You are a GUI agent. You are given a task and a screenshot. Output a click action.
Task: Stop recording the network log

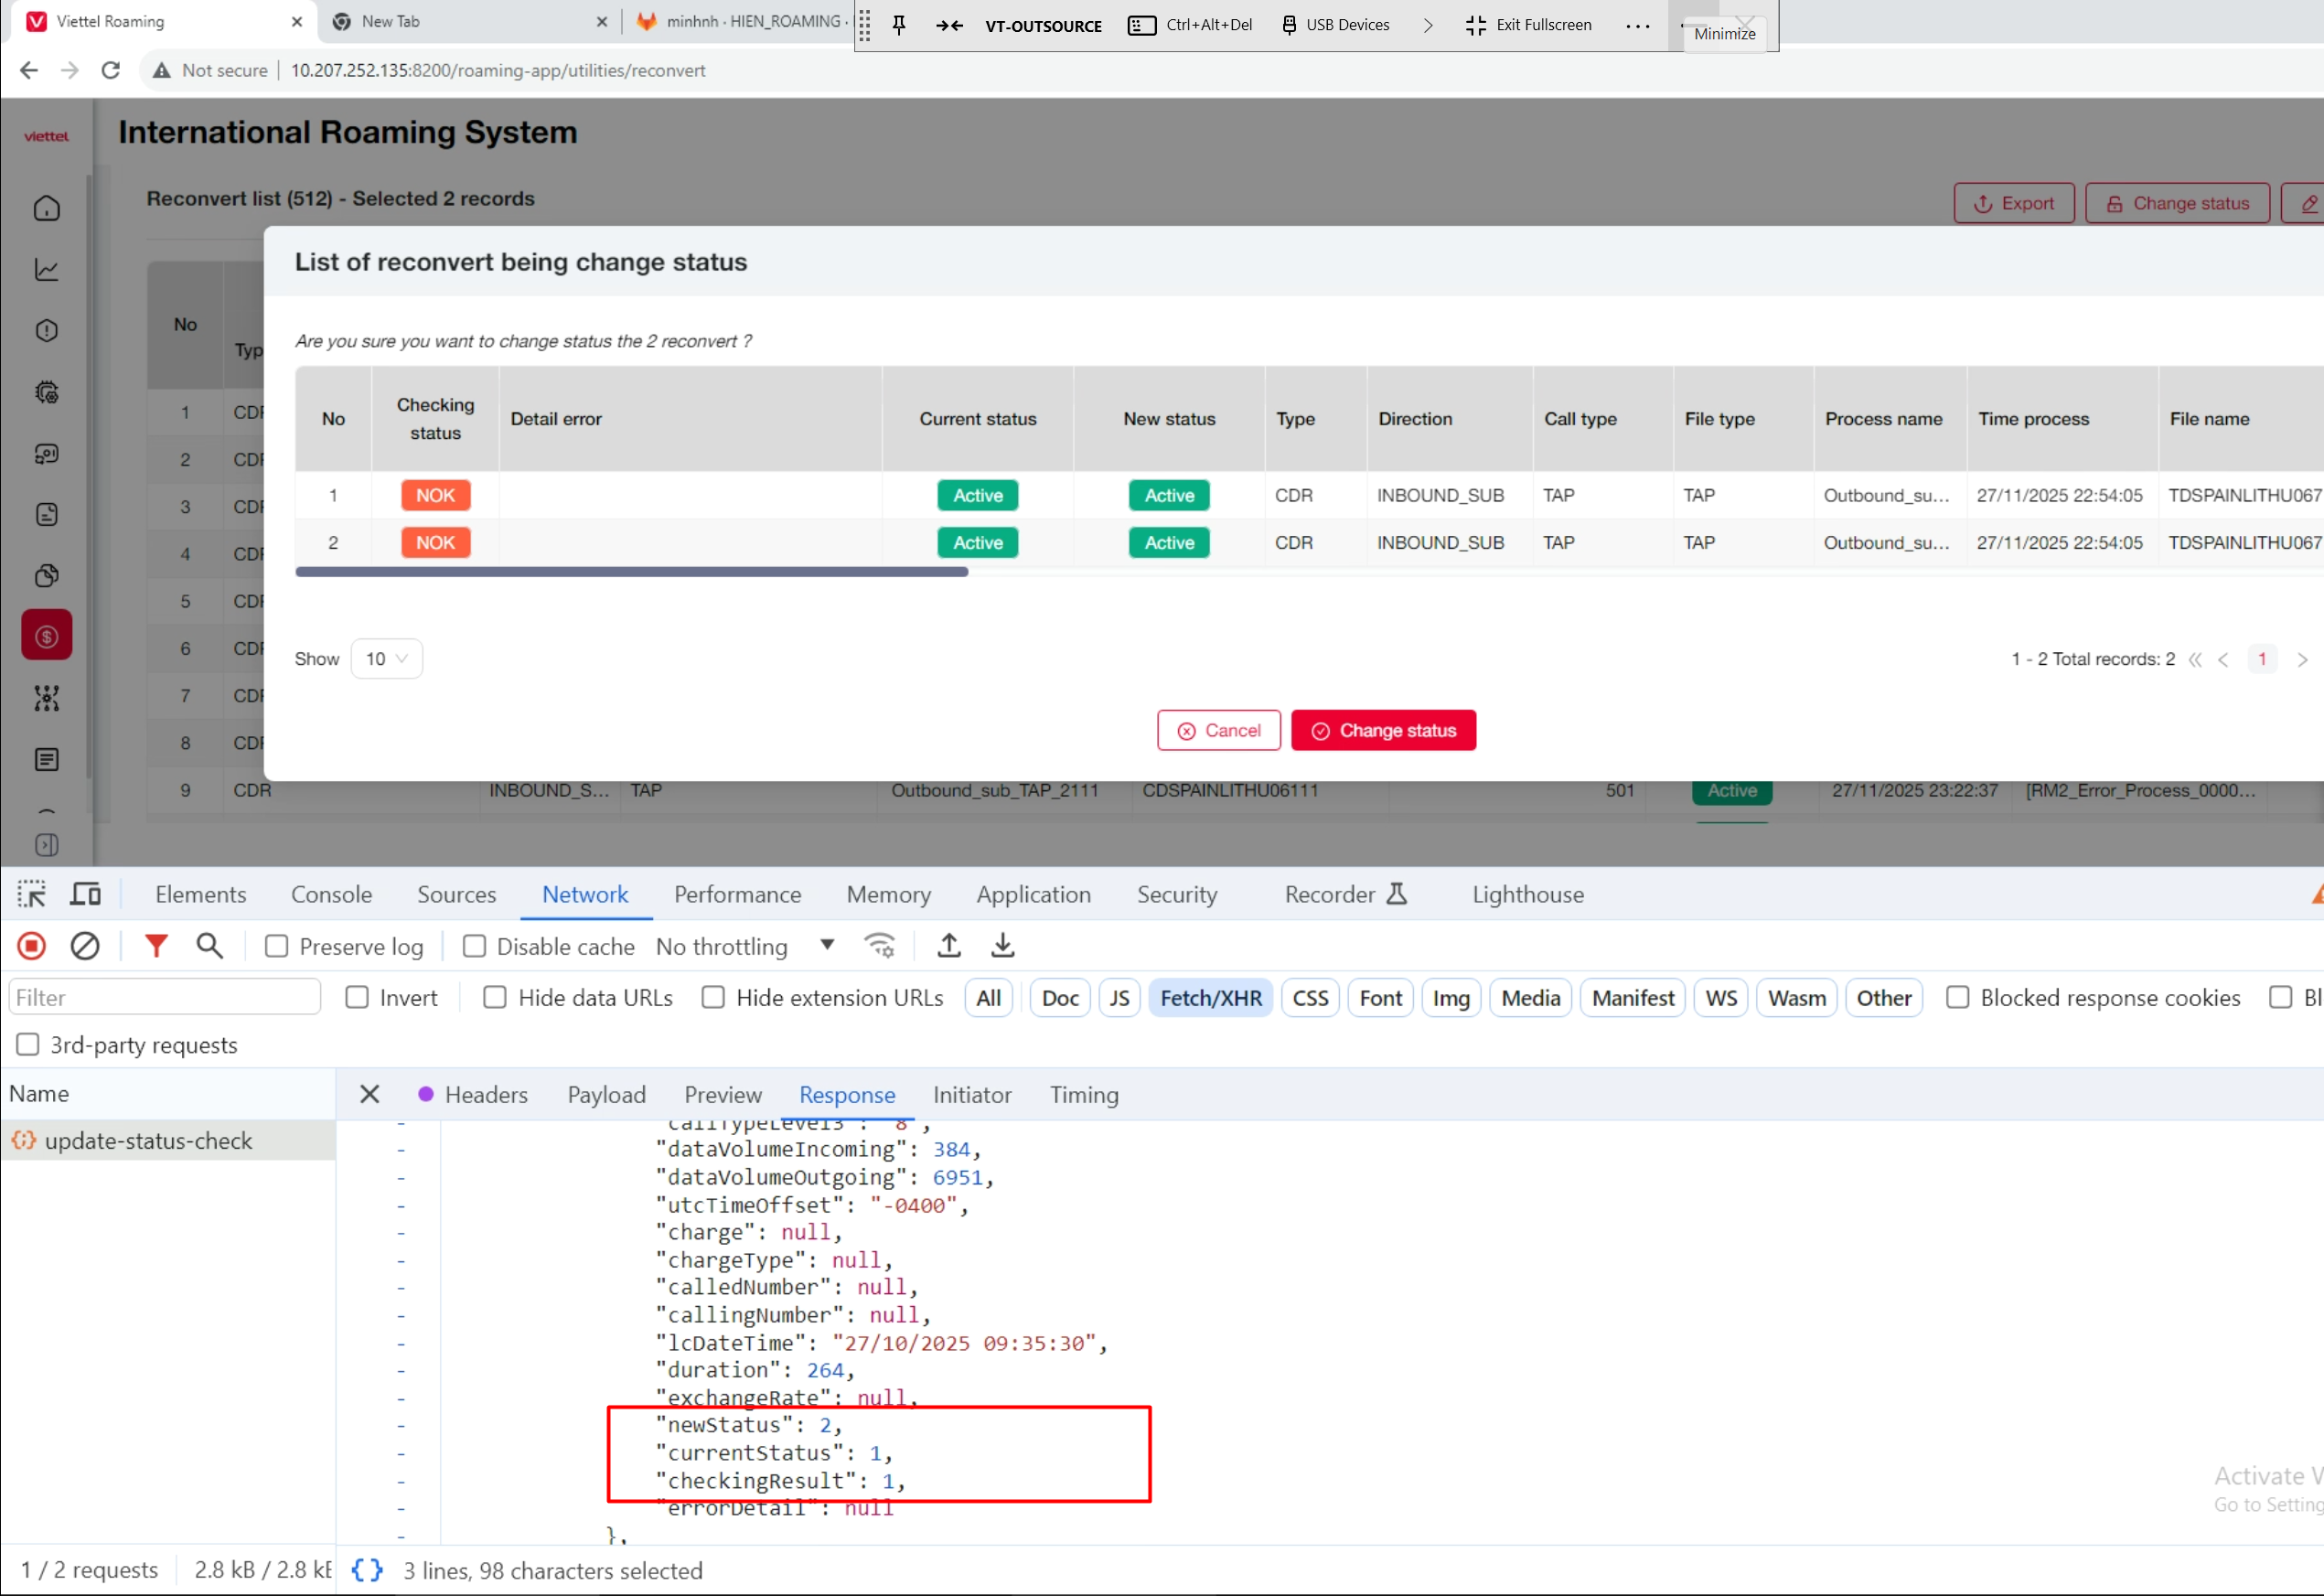tap(31, 946)
